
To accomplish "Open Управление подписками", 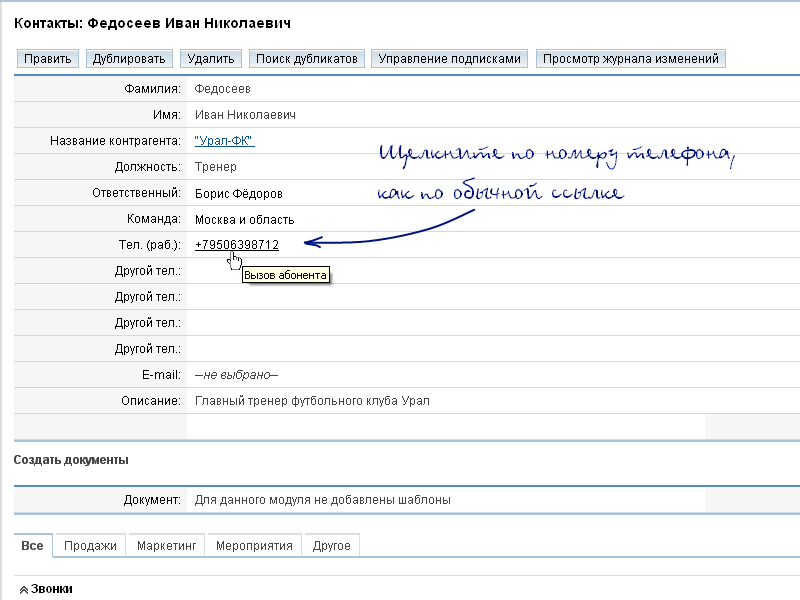I will [x=449, y=59].
